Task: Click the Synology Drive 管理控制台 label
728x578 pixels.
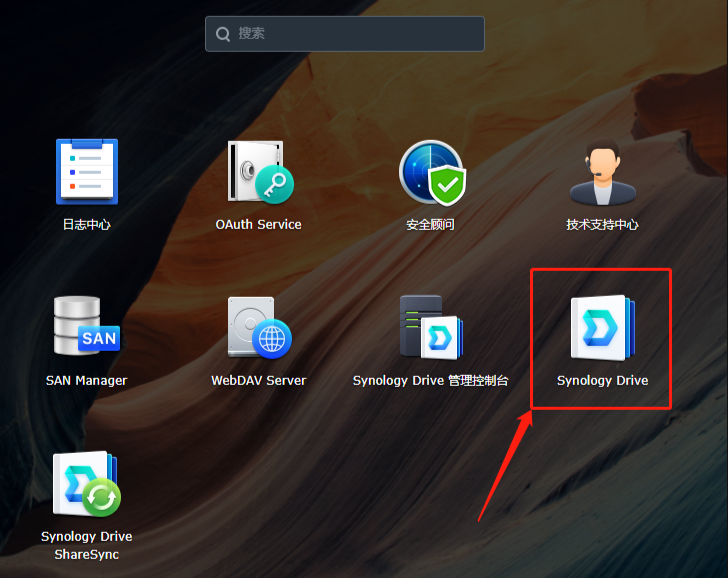Action: (431, 381)
